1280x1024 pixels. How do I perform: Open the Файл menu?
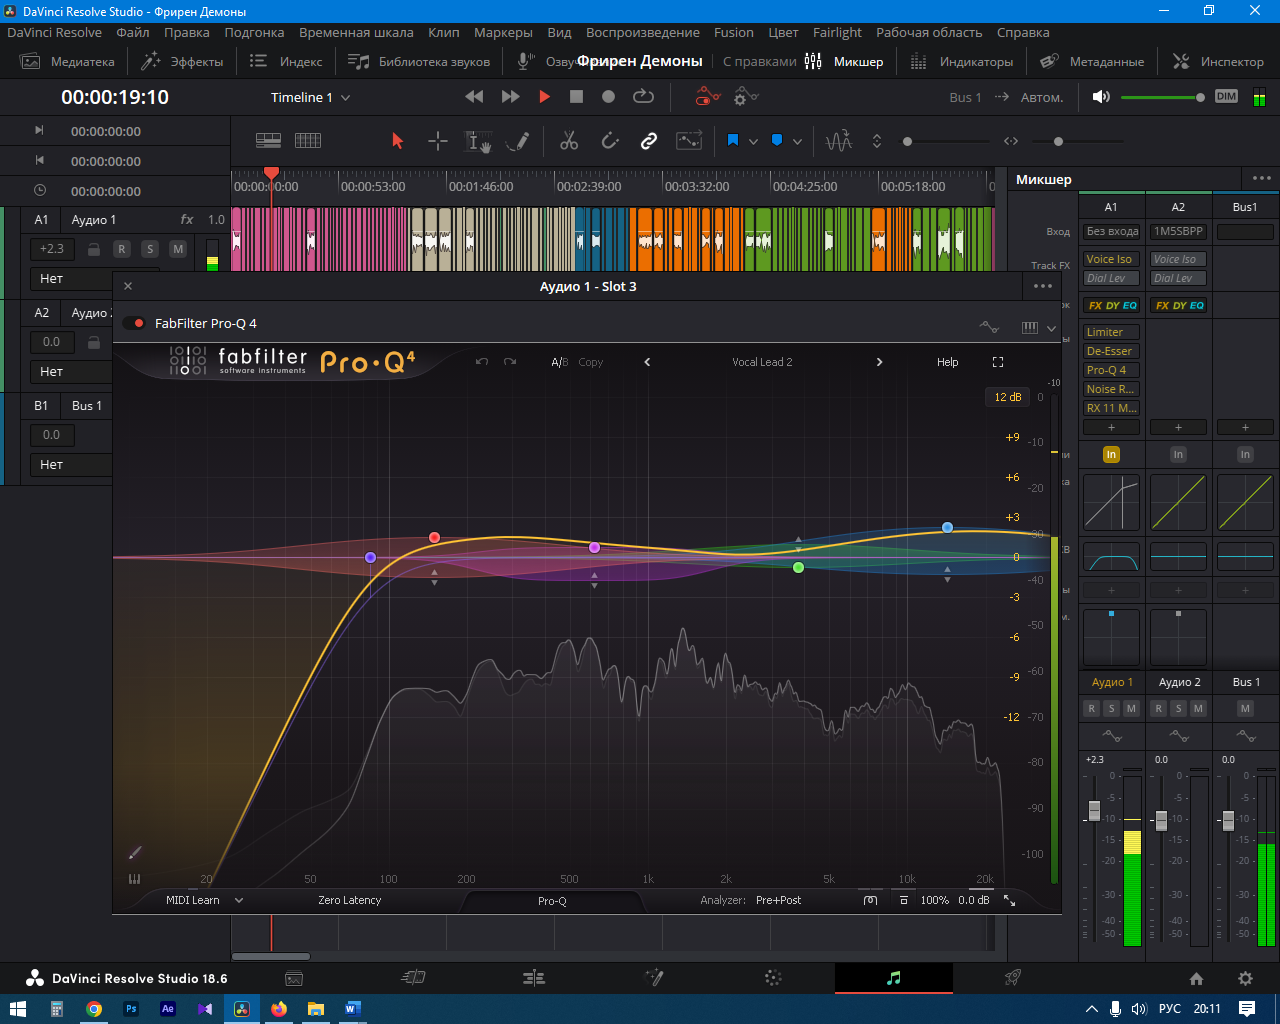(133, 33)
